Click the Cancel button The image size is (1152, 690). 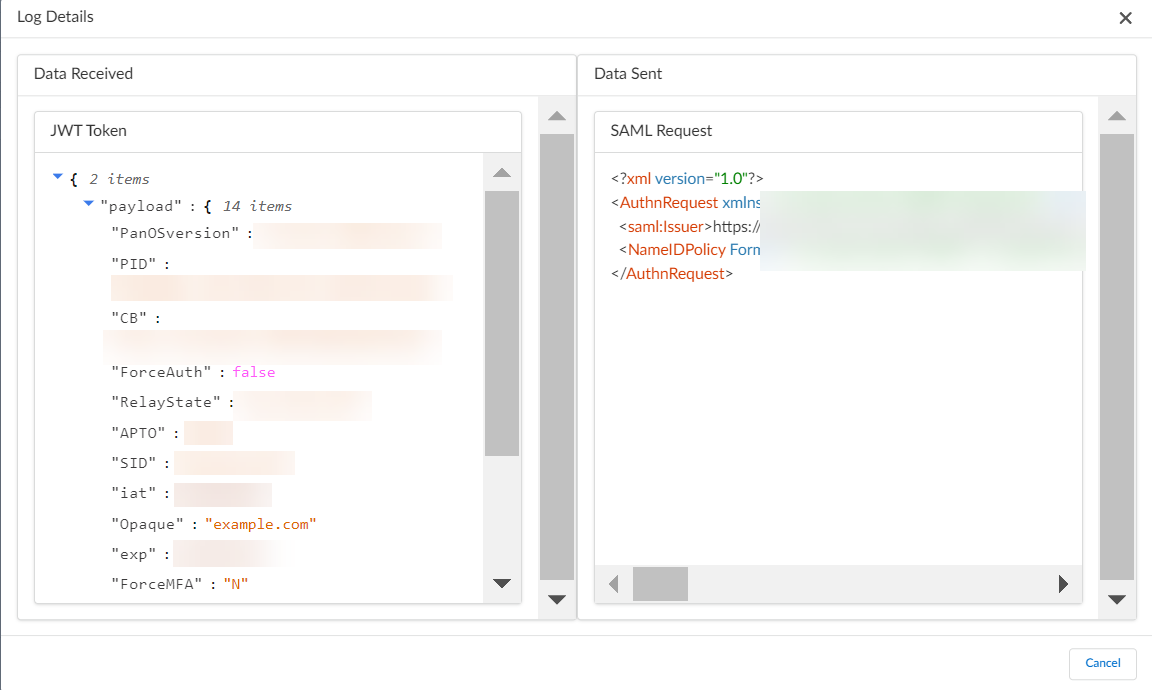coord(1102,663)
